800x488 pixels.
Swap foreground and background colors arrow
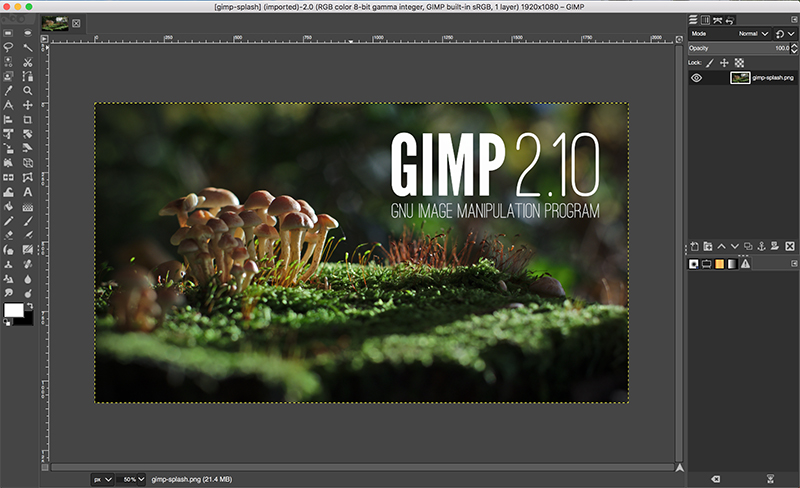[x=30, y=306]
